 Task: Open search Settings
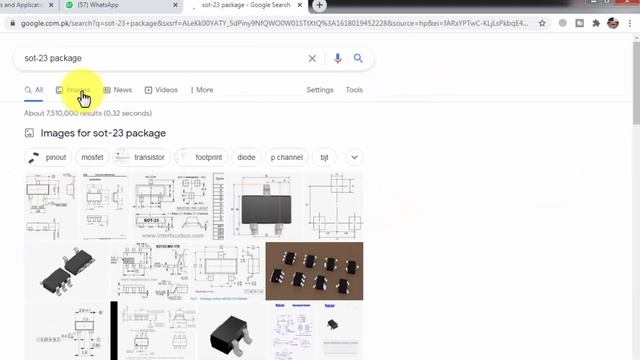point(320,90)
